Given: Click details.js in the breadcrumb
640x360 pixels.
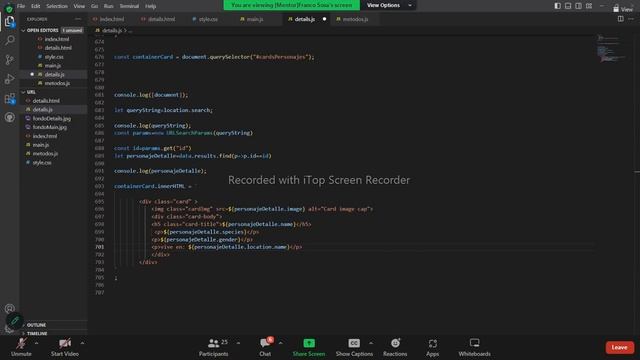Looking at the screenshot, I should [x=112, y=31].
